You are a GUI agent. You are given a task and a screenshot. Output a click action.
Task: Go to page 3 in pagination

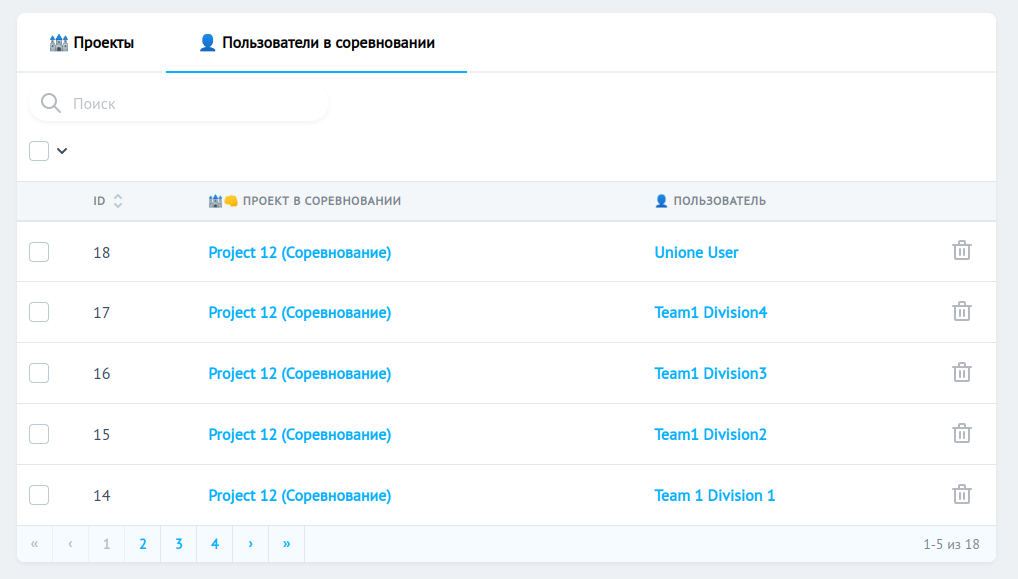pyautogui.click(x=178, y=543)
